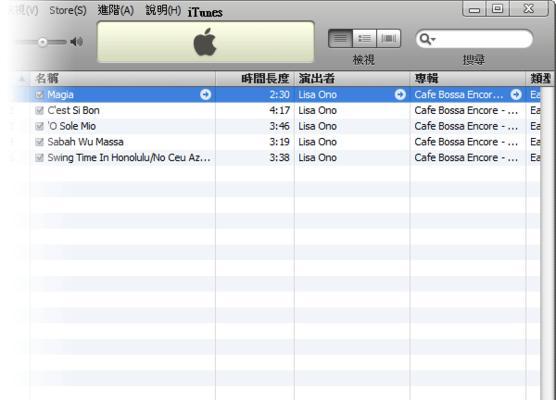Image resolution: width=556 pixels, height=400 pixels.
Task: Uncheck the Swing Time In Honolulu checkbox
Action: point(39,157)
